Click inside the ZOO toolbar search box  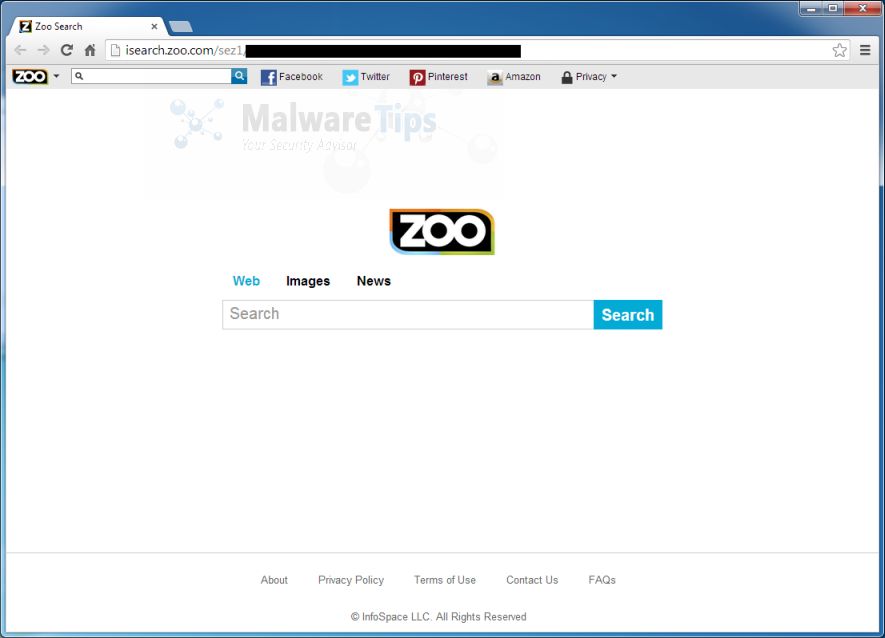click(x=151, y=76)
